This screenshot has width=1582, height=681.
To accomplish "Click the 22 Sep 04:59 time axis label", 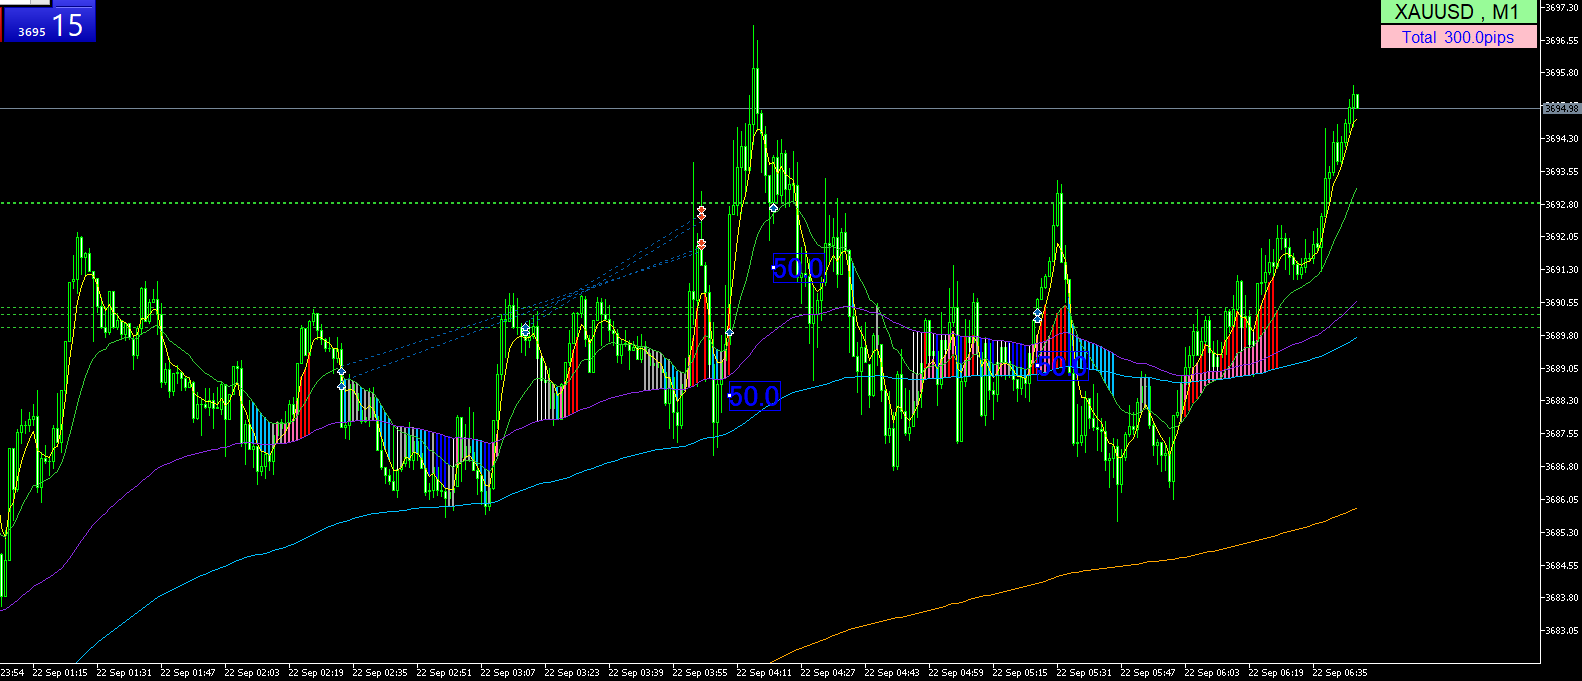I will tap(956, 673).
